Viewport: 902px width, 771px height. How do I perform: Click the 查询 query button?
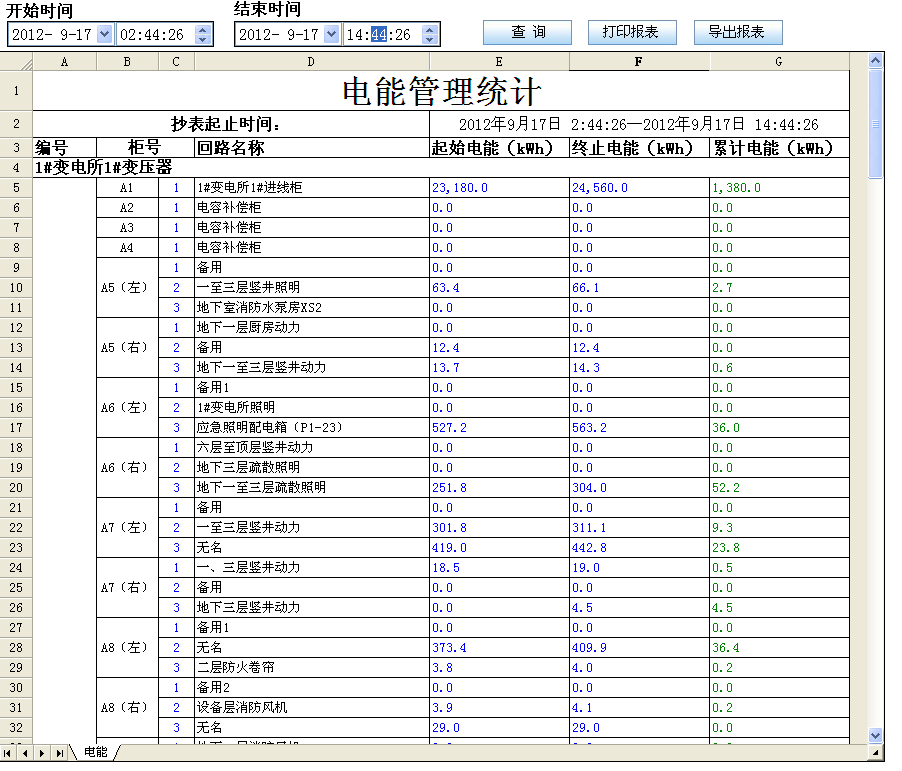click(x=527, y=32)
